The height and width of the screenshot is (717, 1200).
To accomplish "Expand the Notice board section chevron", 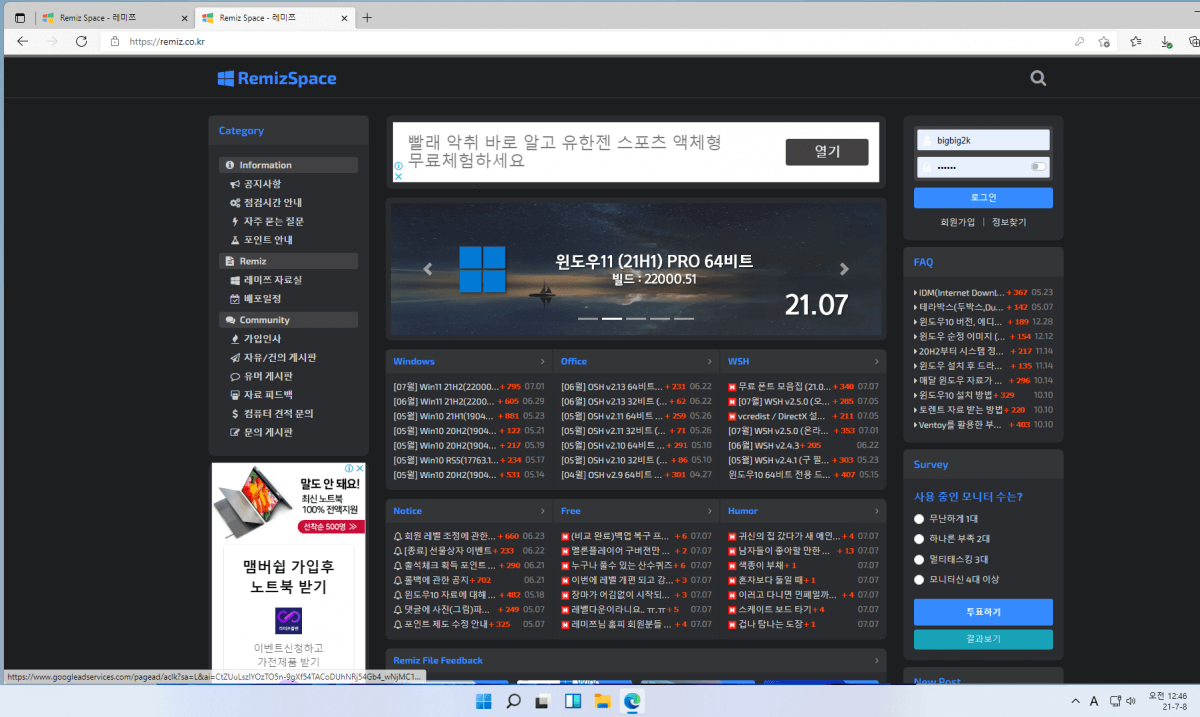I will (543, 510).
